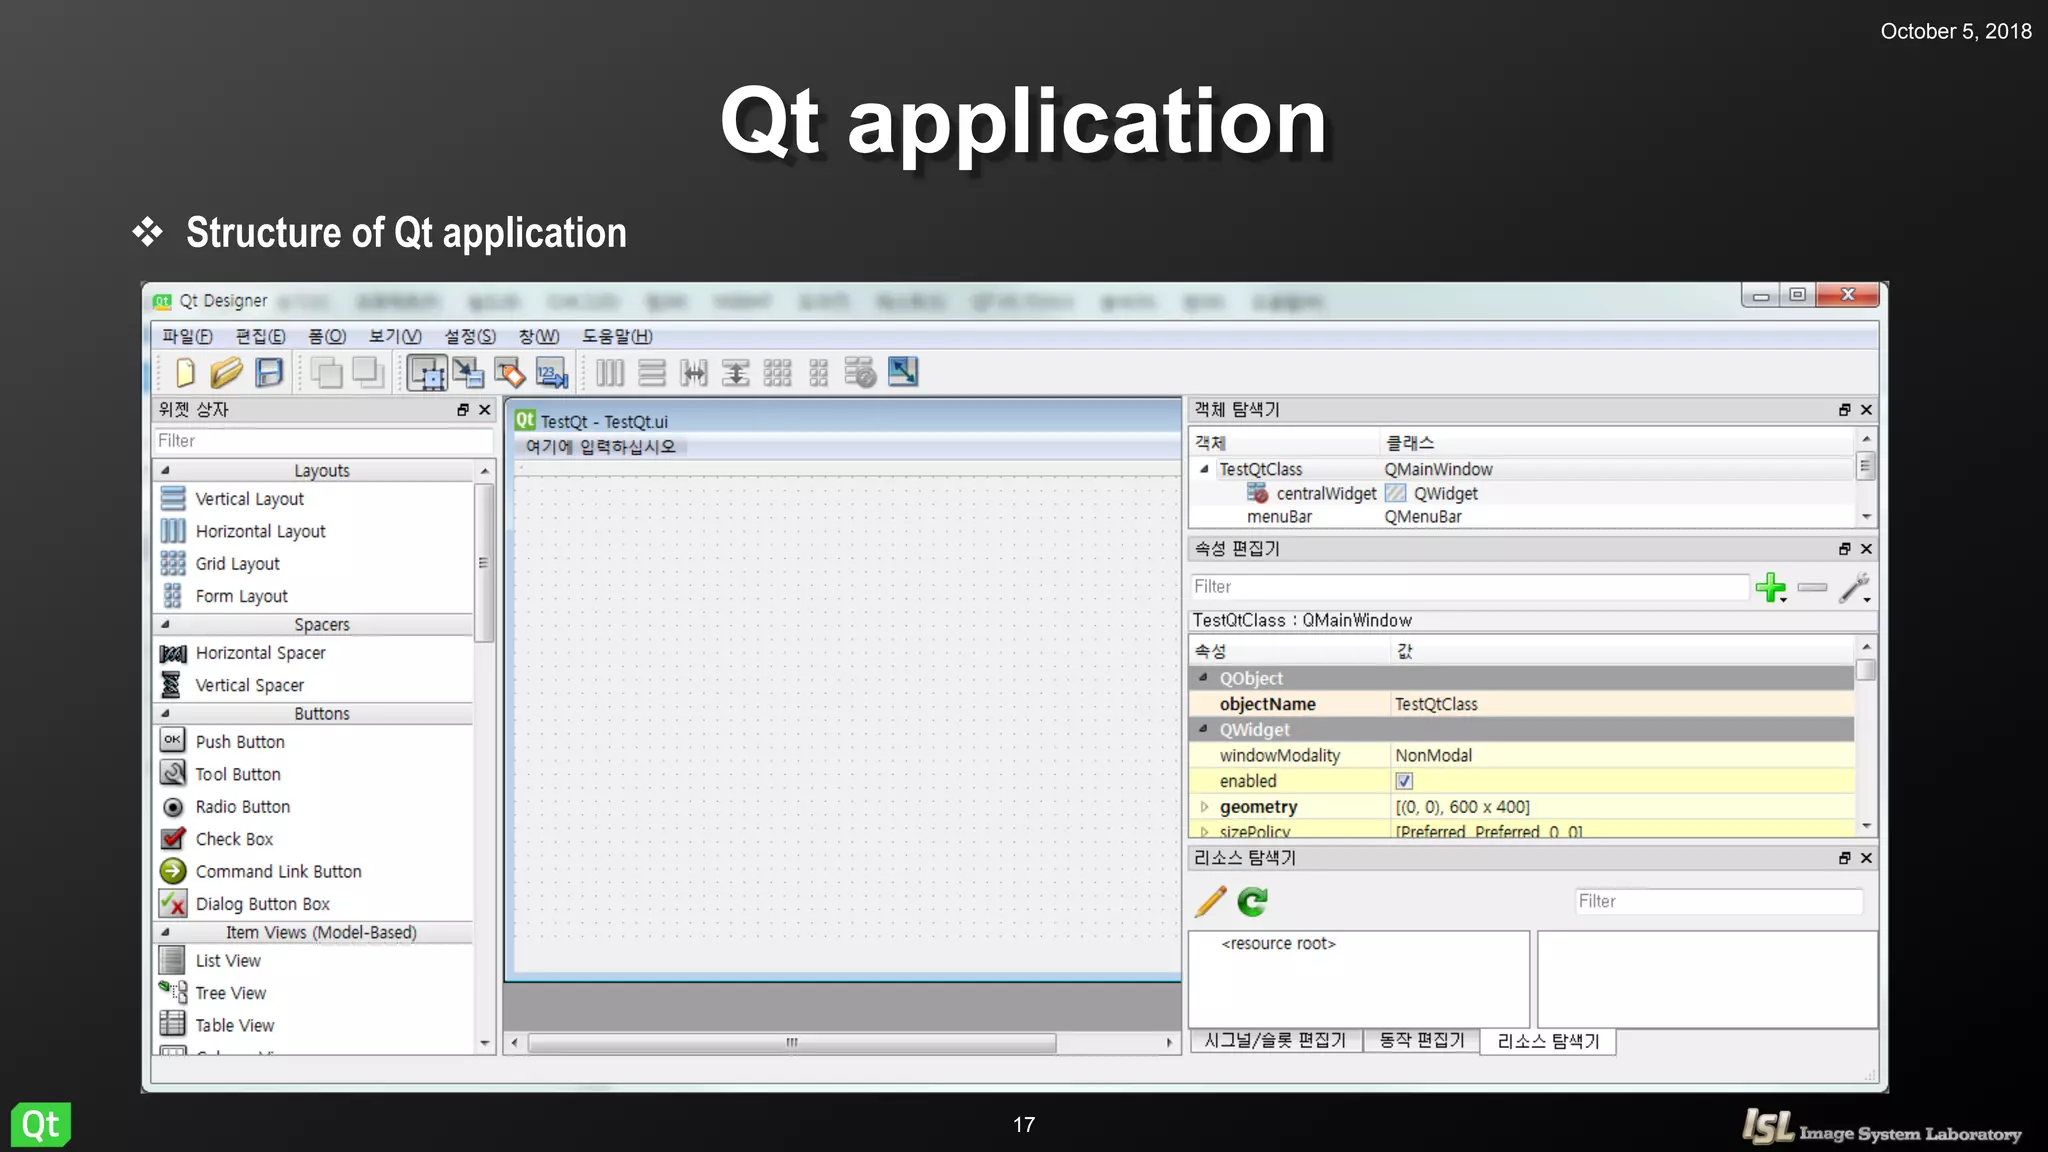2048x1152 pixels.
Task: Click the reload resources green arrow icon
Action: (x=1252, y=902)
